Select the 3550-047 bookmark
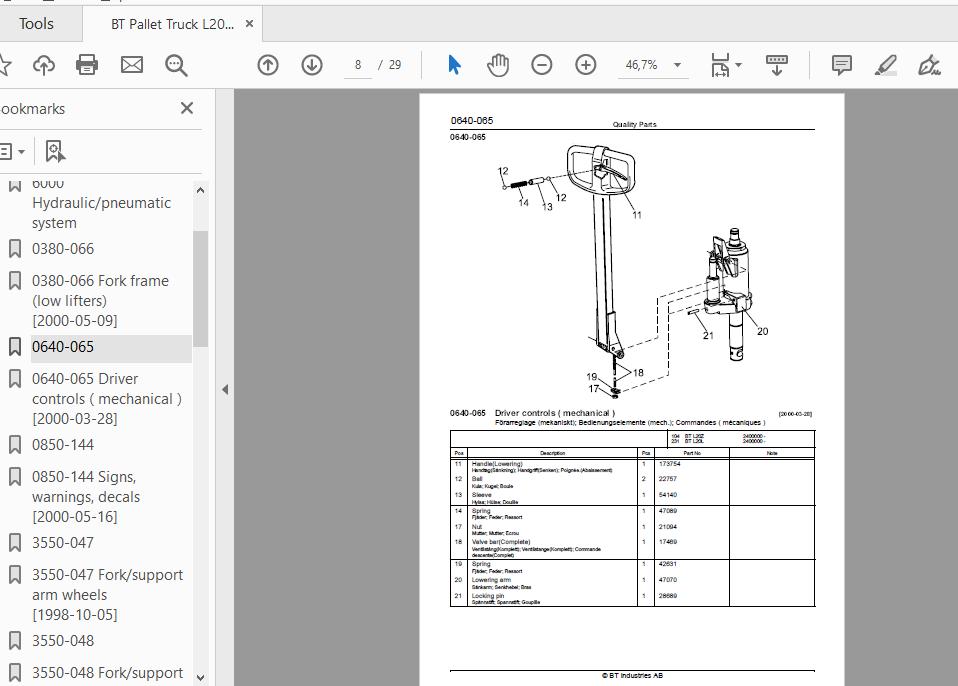 click(x=63, y=542)
